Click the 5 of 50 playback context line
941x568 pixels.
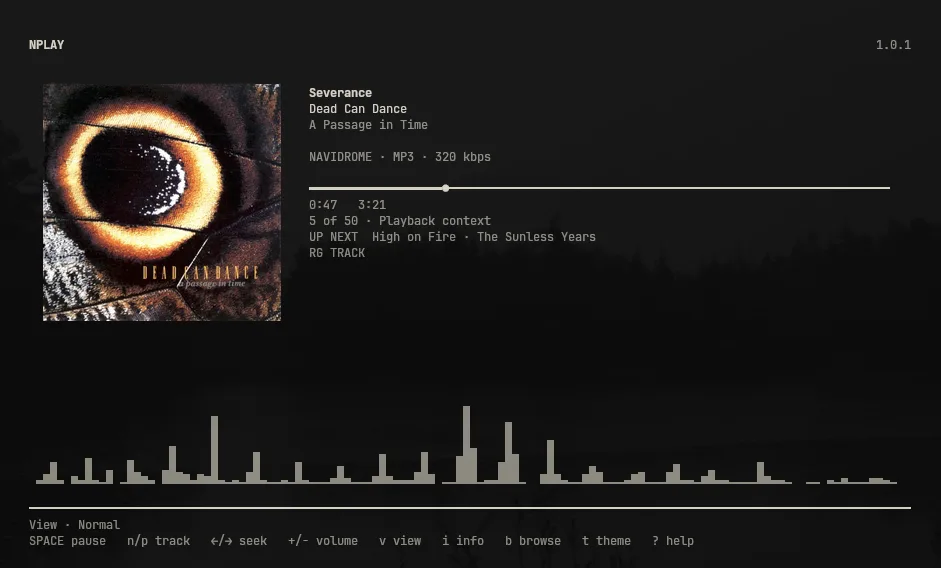(400, 221)
